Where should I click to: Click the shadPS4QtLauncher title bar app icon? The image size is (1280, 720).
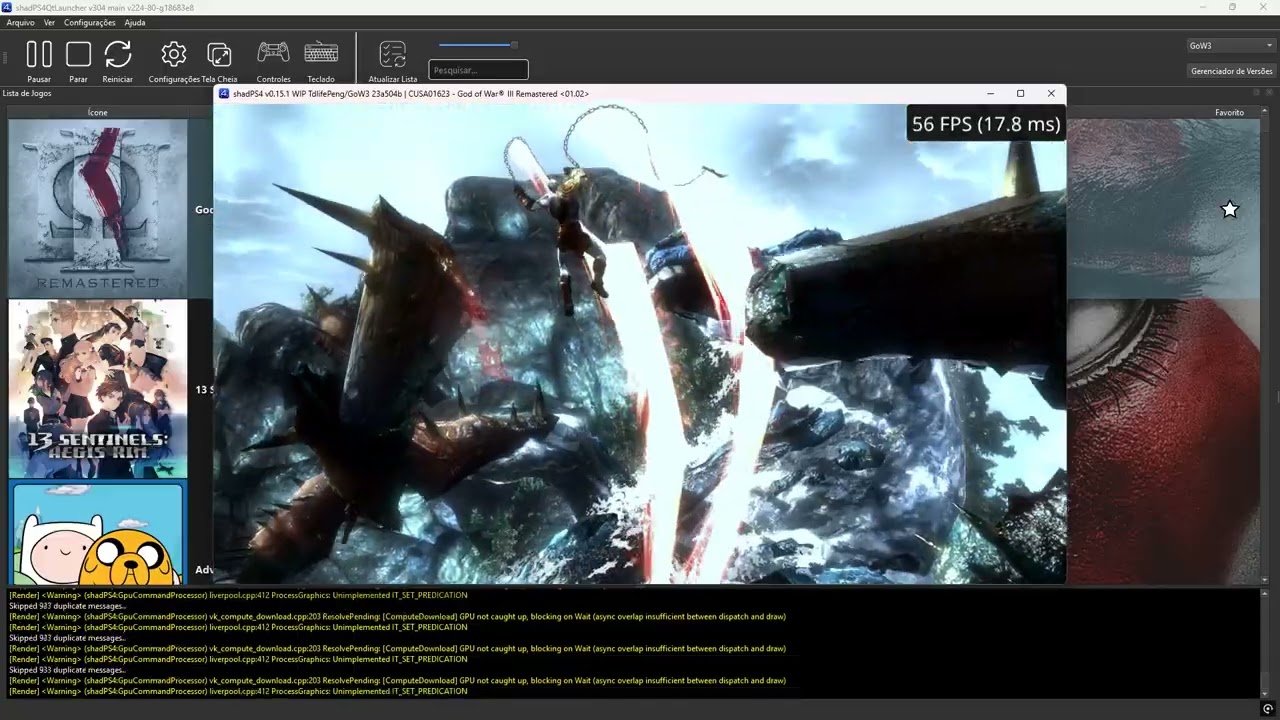(x=7, y=7)
